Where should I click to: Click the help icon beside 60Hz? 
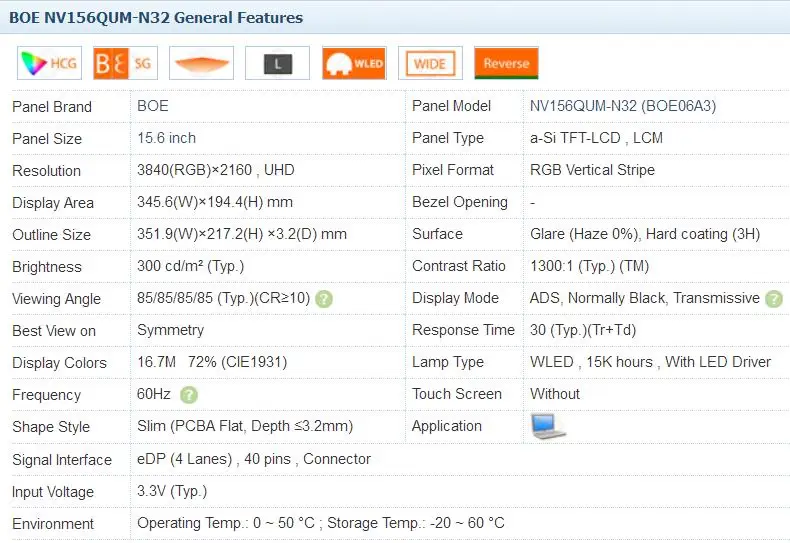[x=189, y=395]
